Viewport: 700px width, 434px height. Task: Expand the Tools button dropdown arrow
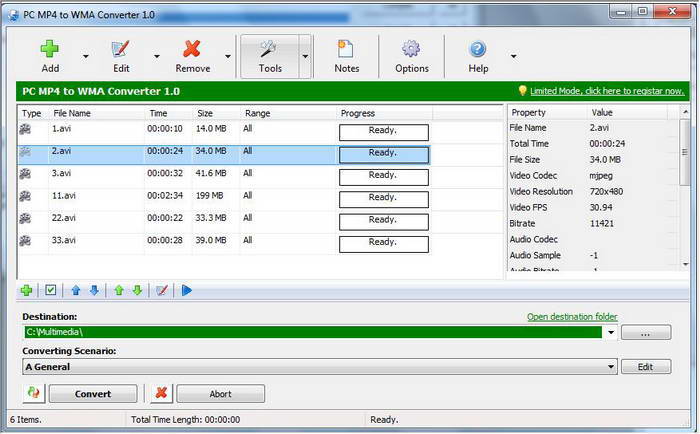pos(305,56)
